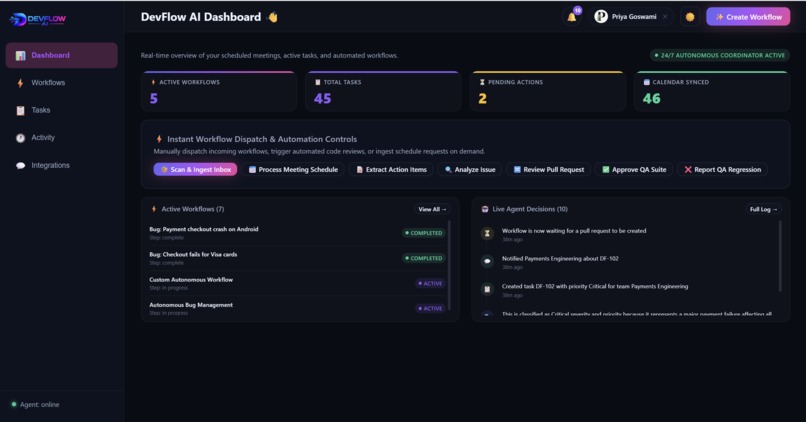The width and height of the screenshot is (806, 422).
Task: Click Approve QA Suite button
Action: [x=634, y=170]
